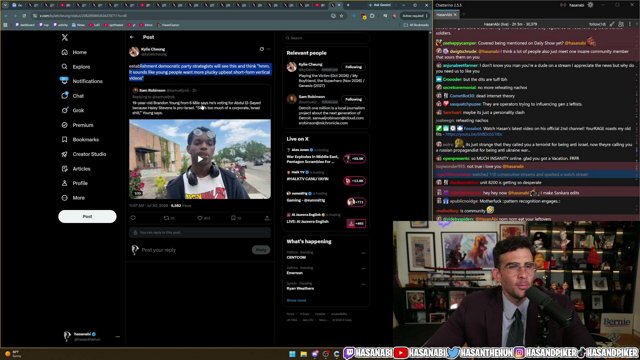Click the repost icon under tweet

tap(166, 218)
